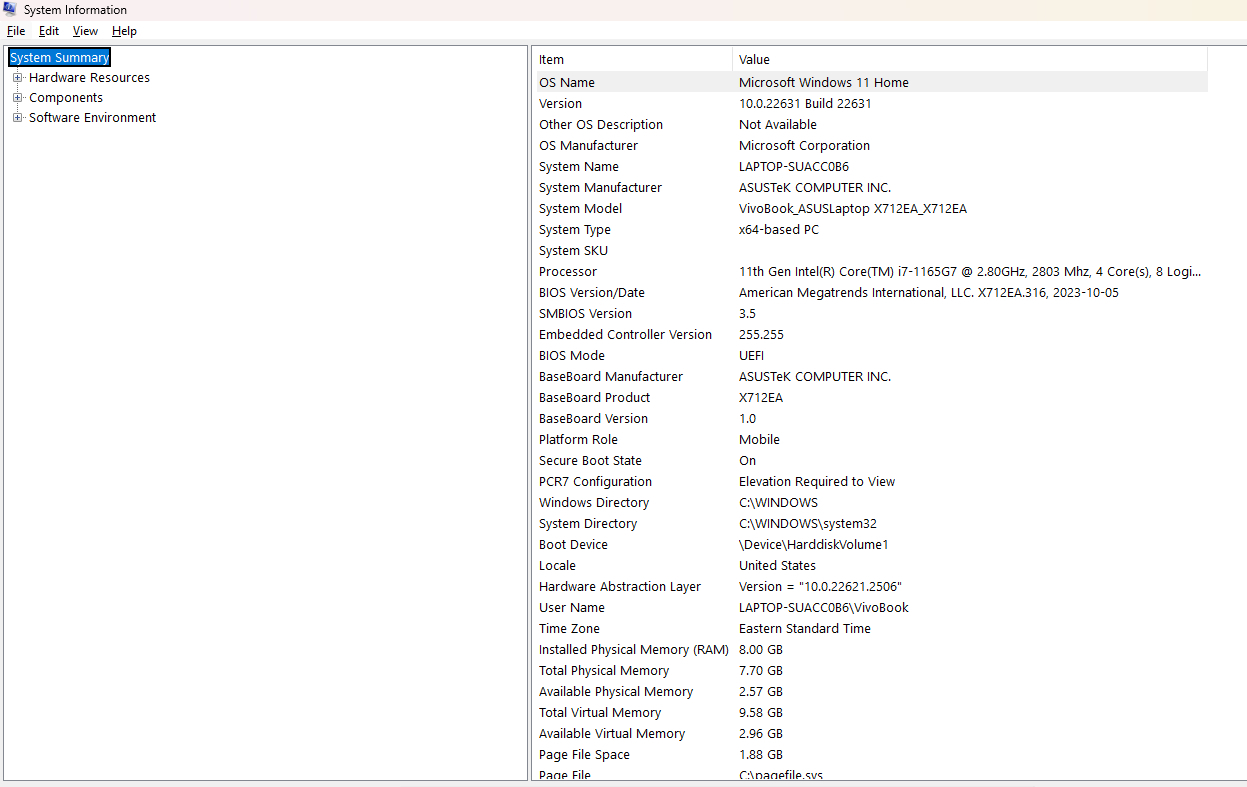Select the OS Name row label
1247x787 pixels.
(567, 83)
